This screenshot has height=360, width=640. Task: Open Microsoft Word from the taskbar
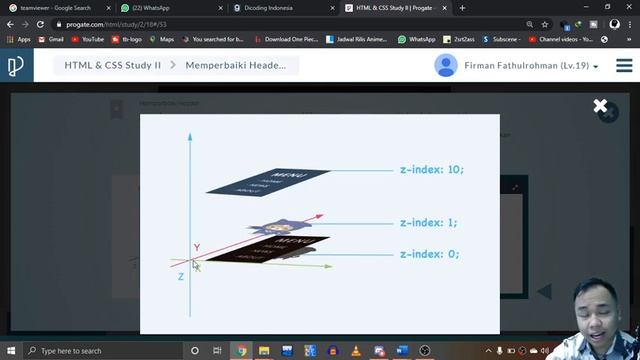[x=402, y=351]
